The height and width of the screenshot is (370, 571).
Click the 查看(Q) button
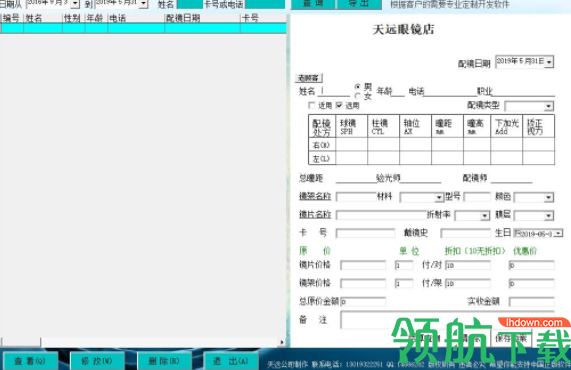tap(30, 361)
